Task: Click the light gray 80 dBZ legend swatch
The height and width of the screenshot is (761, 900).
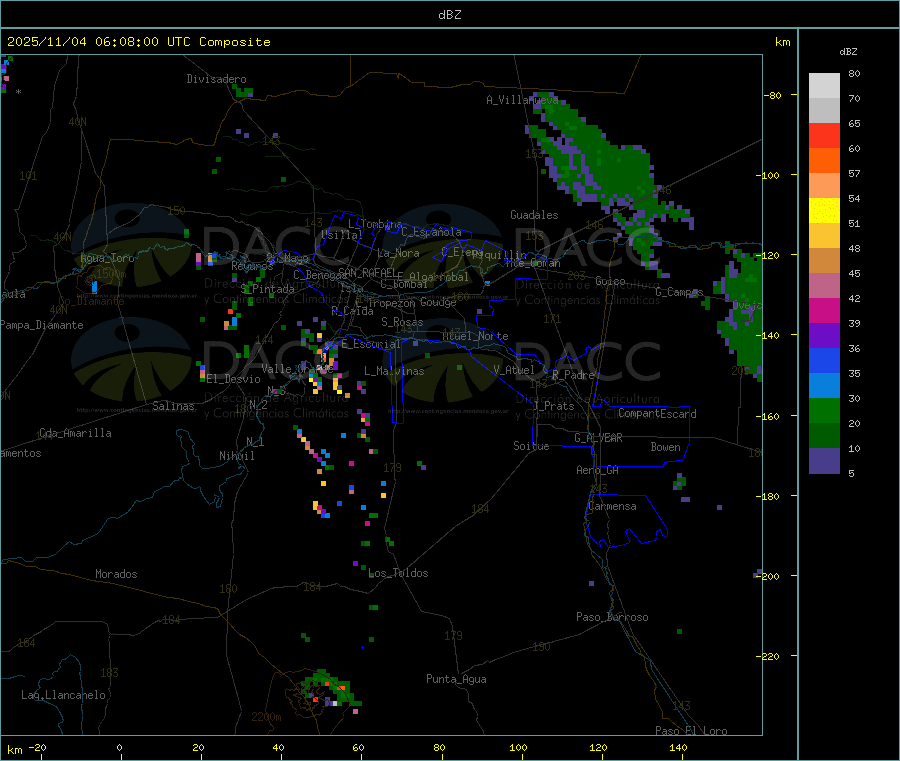Action: click(824, 86)
